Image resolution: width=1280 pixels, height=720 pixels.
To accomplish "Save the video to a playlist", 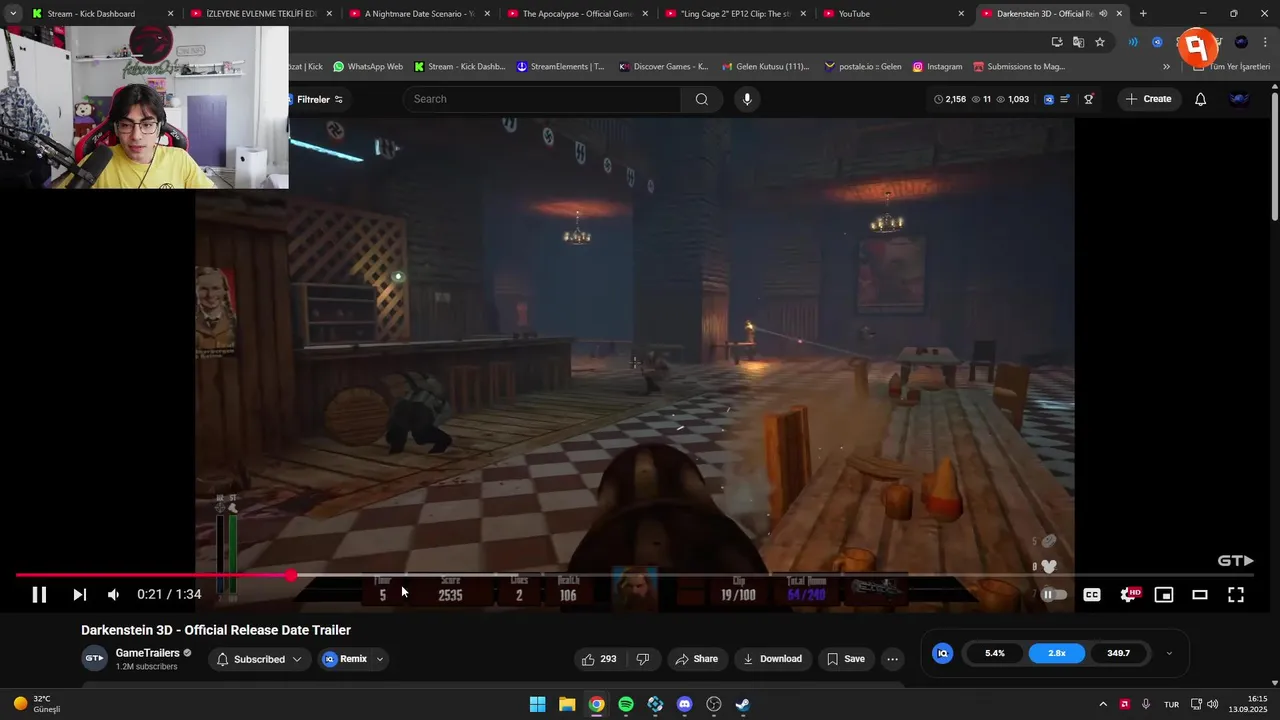I will (846, 659).
